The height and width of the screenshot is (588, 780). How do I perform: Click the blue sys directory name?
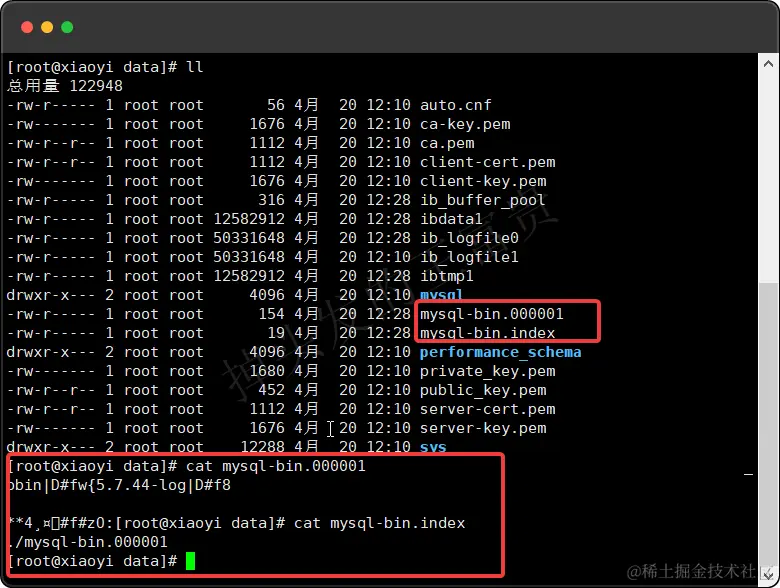433,447
